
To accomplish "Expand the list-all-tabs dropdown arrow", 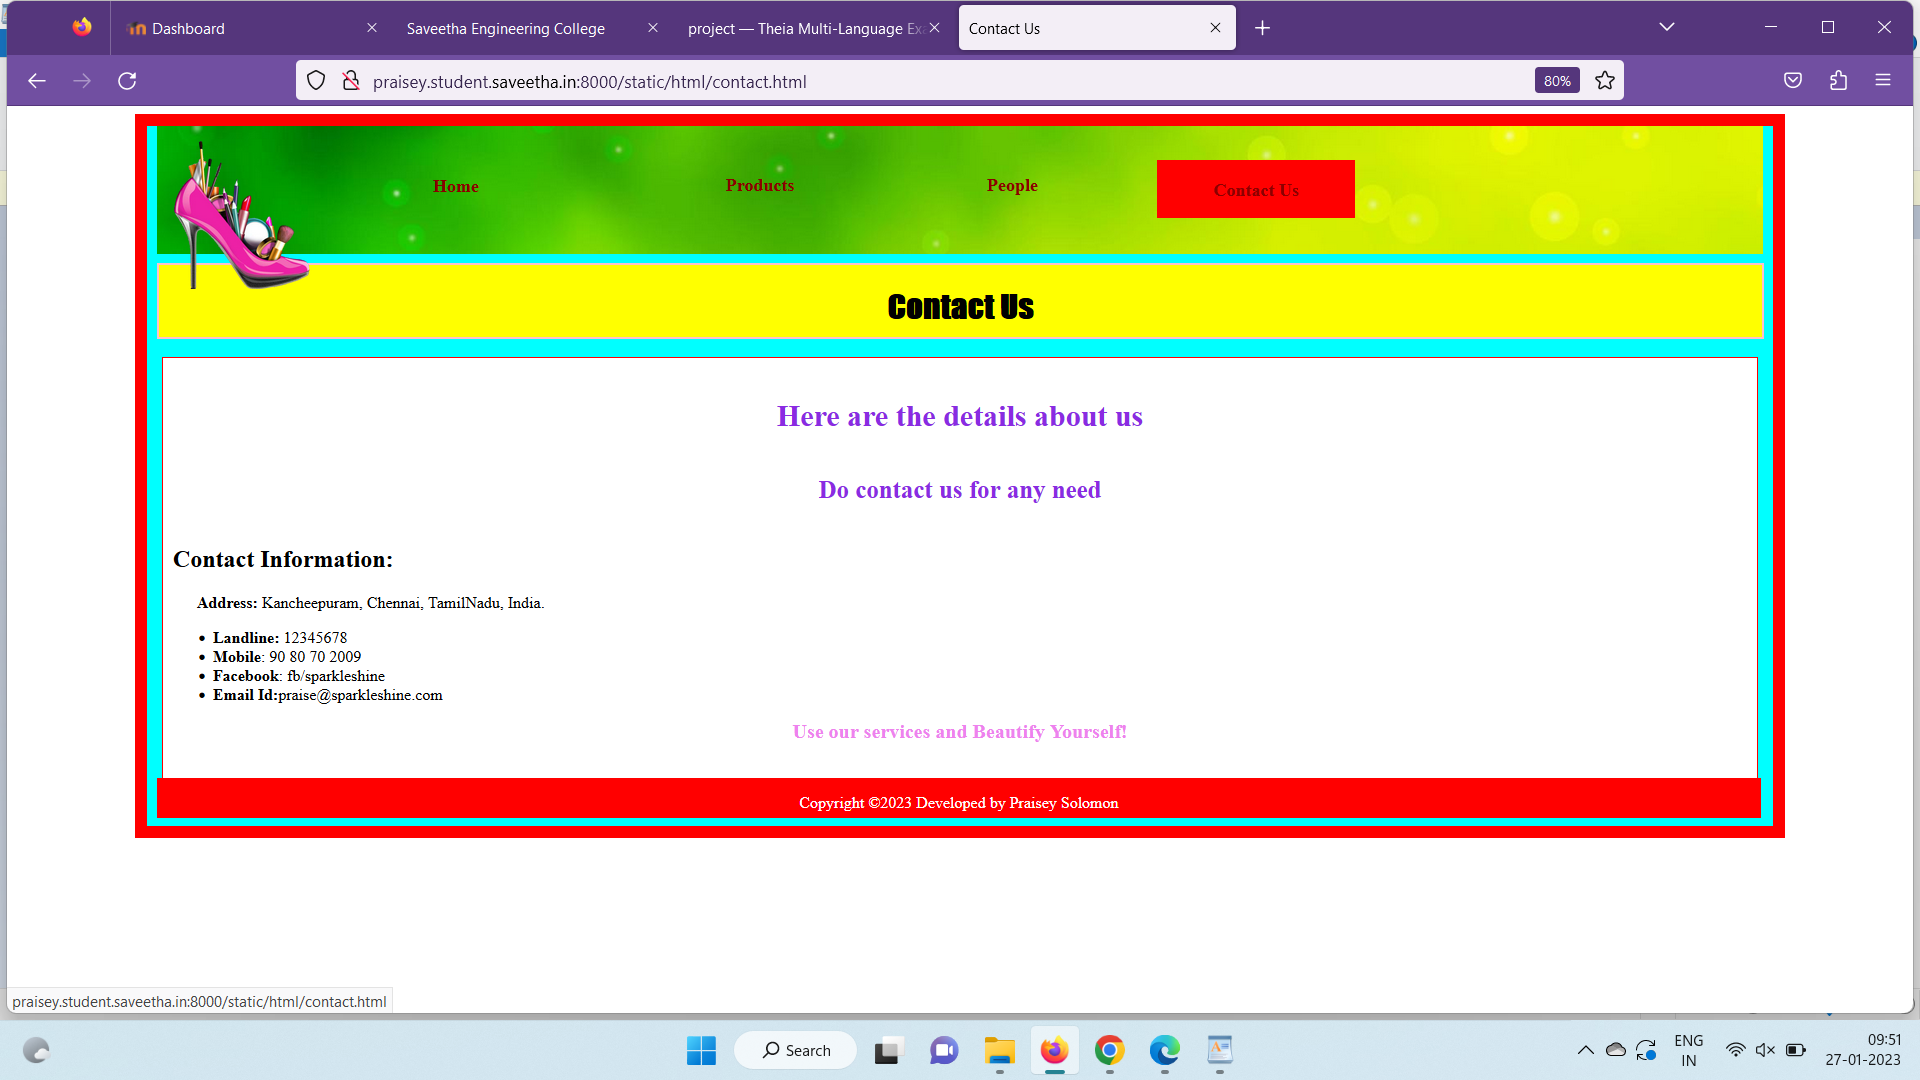I will 1666,27.
